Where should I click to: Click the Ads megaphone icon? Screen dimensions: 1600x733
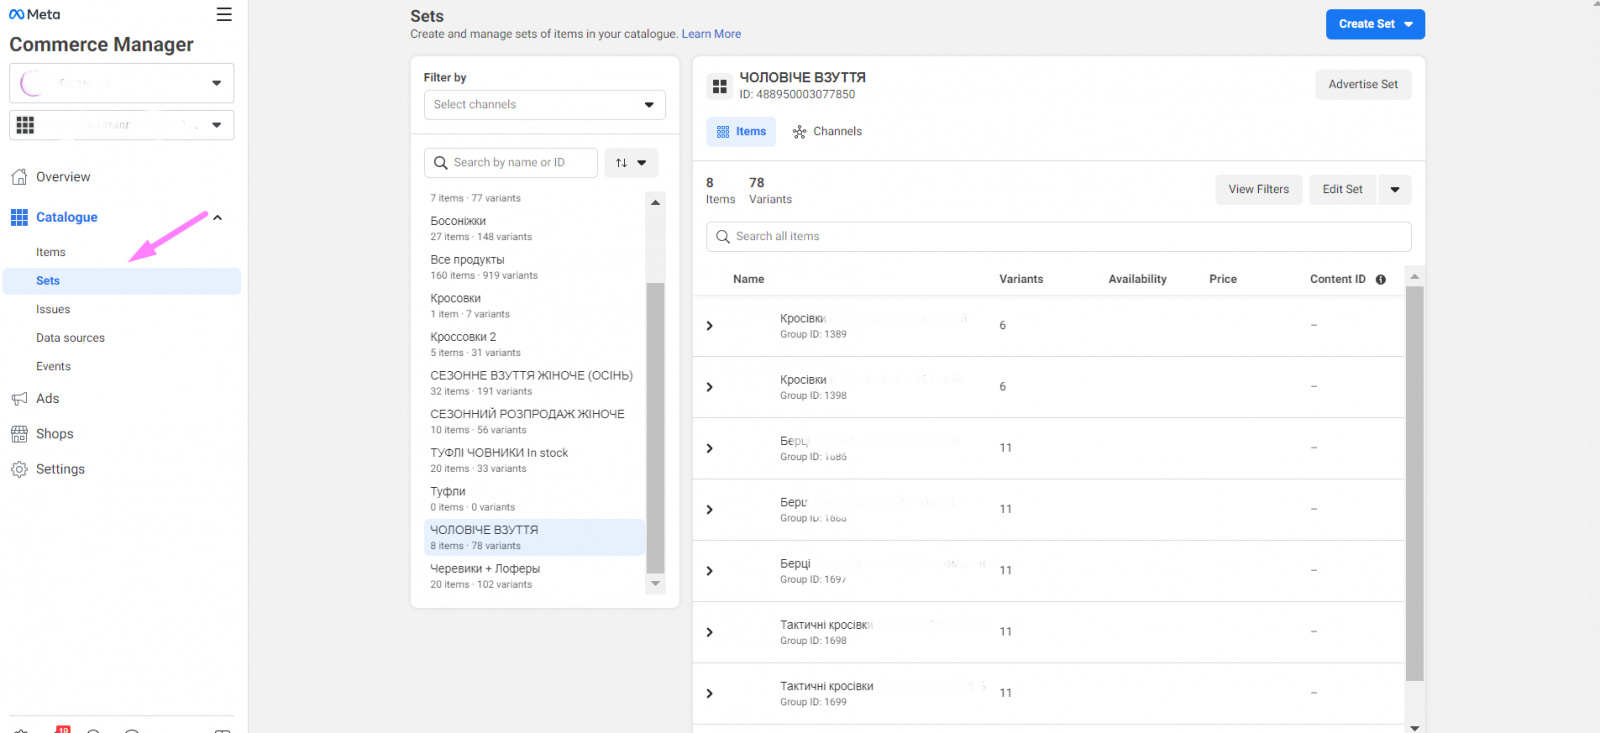tap(19, 399)
